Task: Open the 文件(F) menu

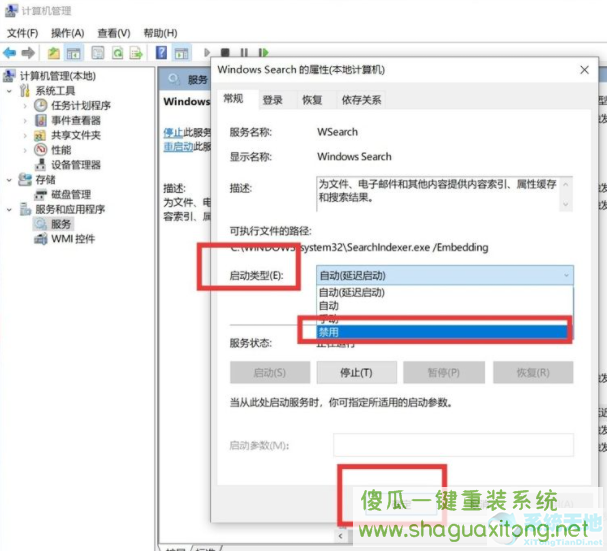Action: [x=22, y=33]
